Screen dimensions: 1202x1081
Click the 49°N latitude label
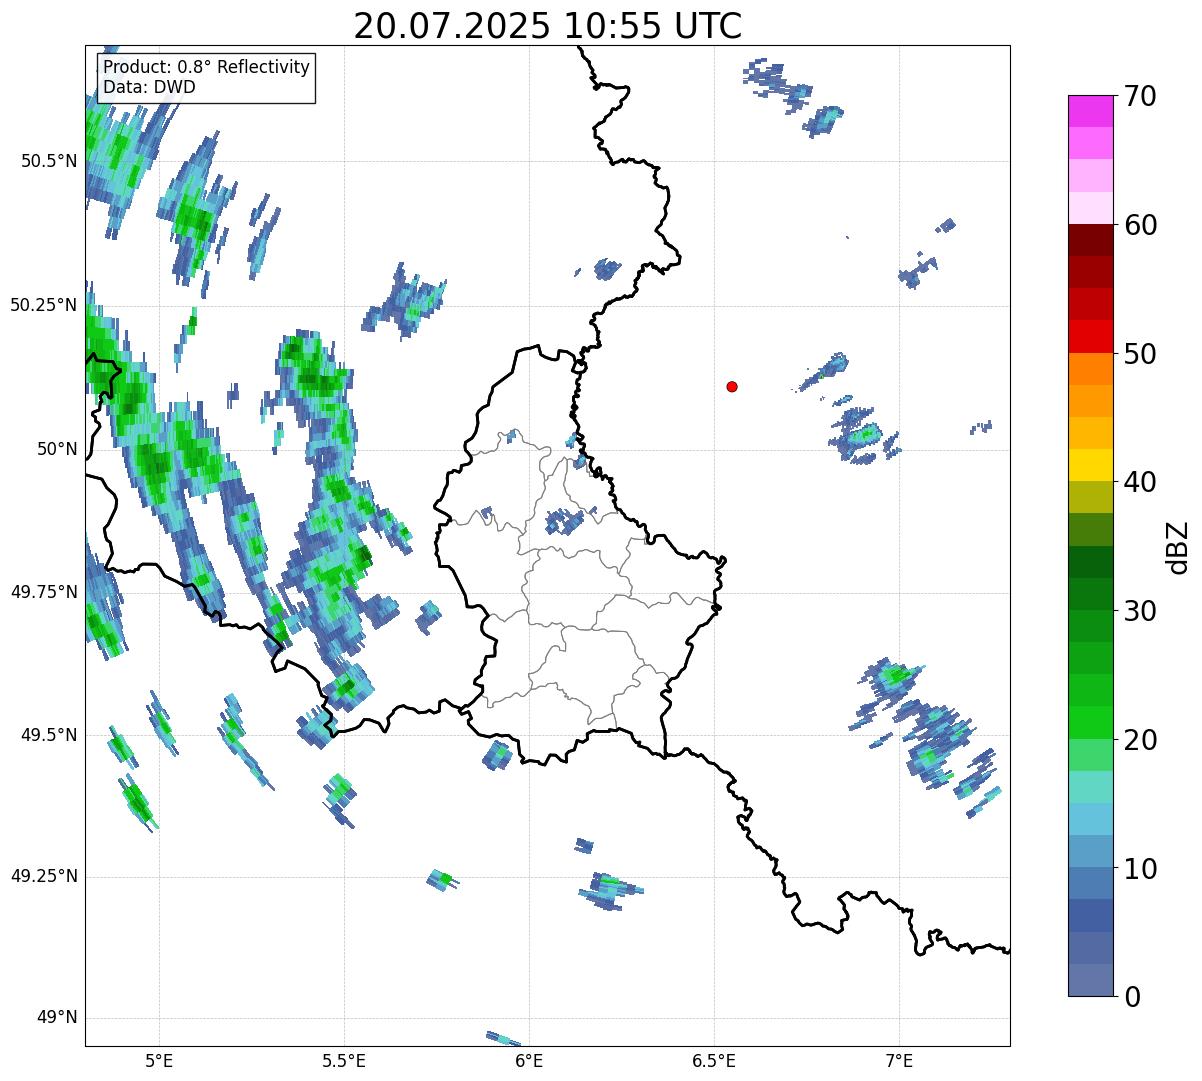(x=57, y=1018)
